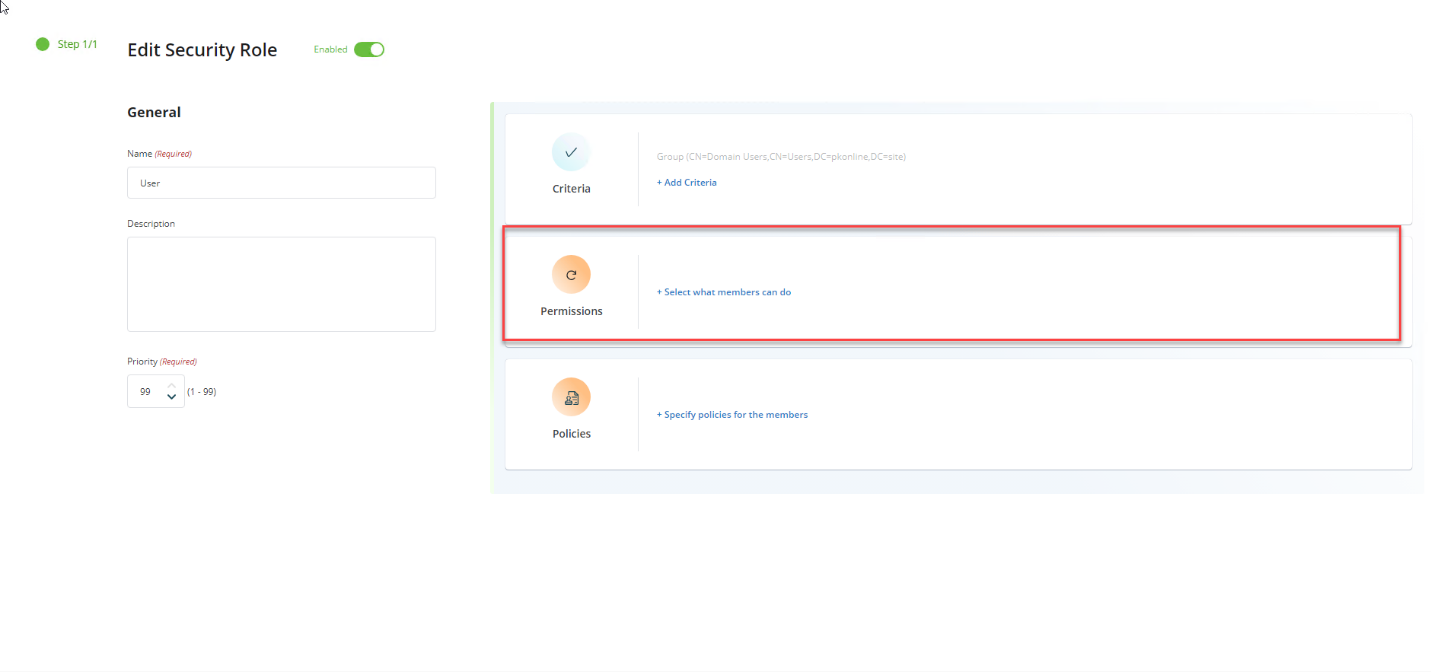Image resolution: width=1431 pixels, height=672 pixels.
Task: Click the Edit Security Role heading
Action: click(x=202, y=49)
